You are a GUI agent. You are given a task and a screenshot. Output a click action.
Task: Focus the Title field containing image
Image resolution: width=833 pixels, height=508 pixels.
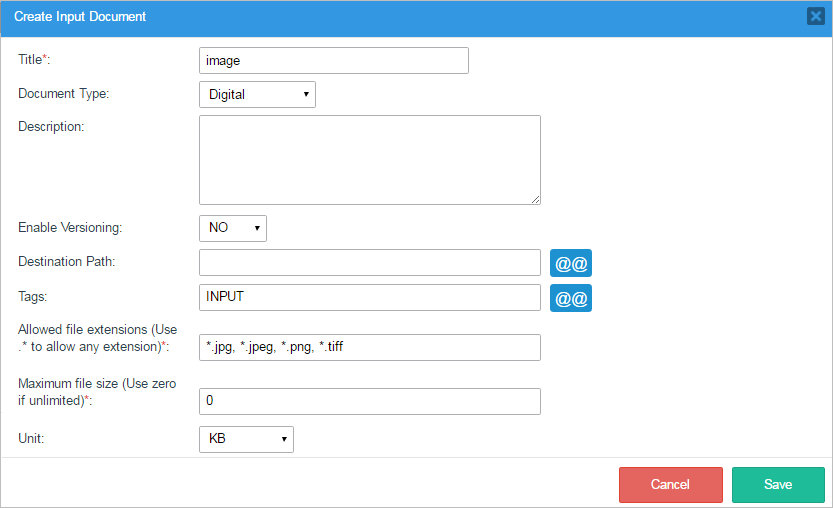coord(333,61)
